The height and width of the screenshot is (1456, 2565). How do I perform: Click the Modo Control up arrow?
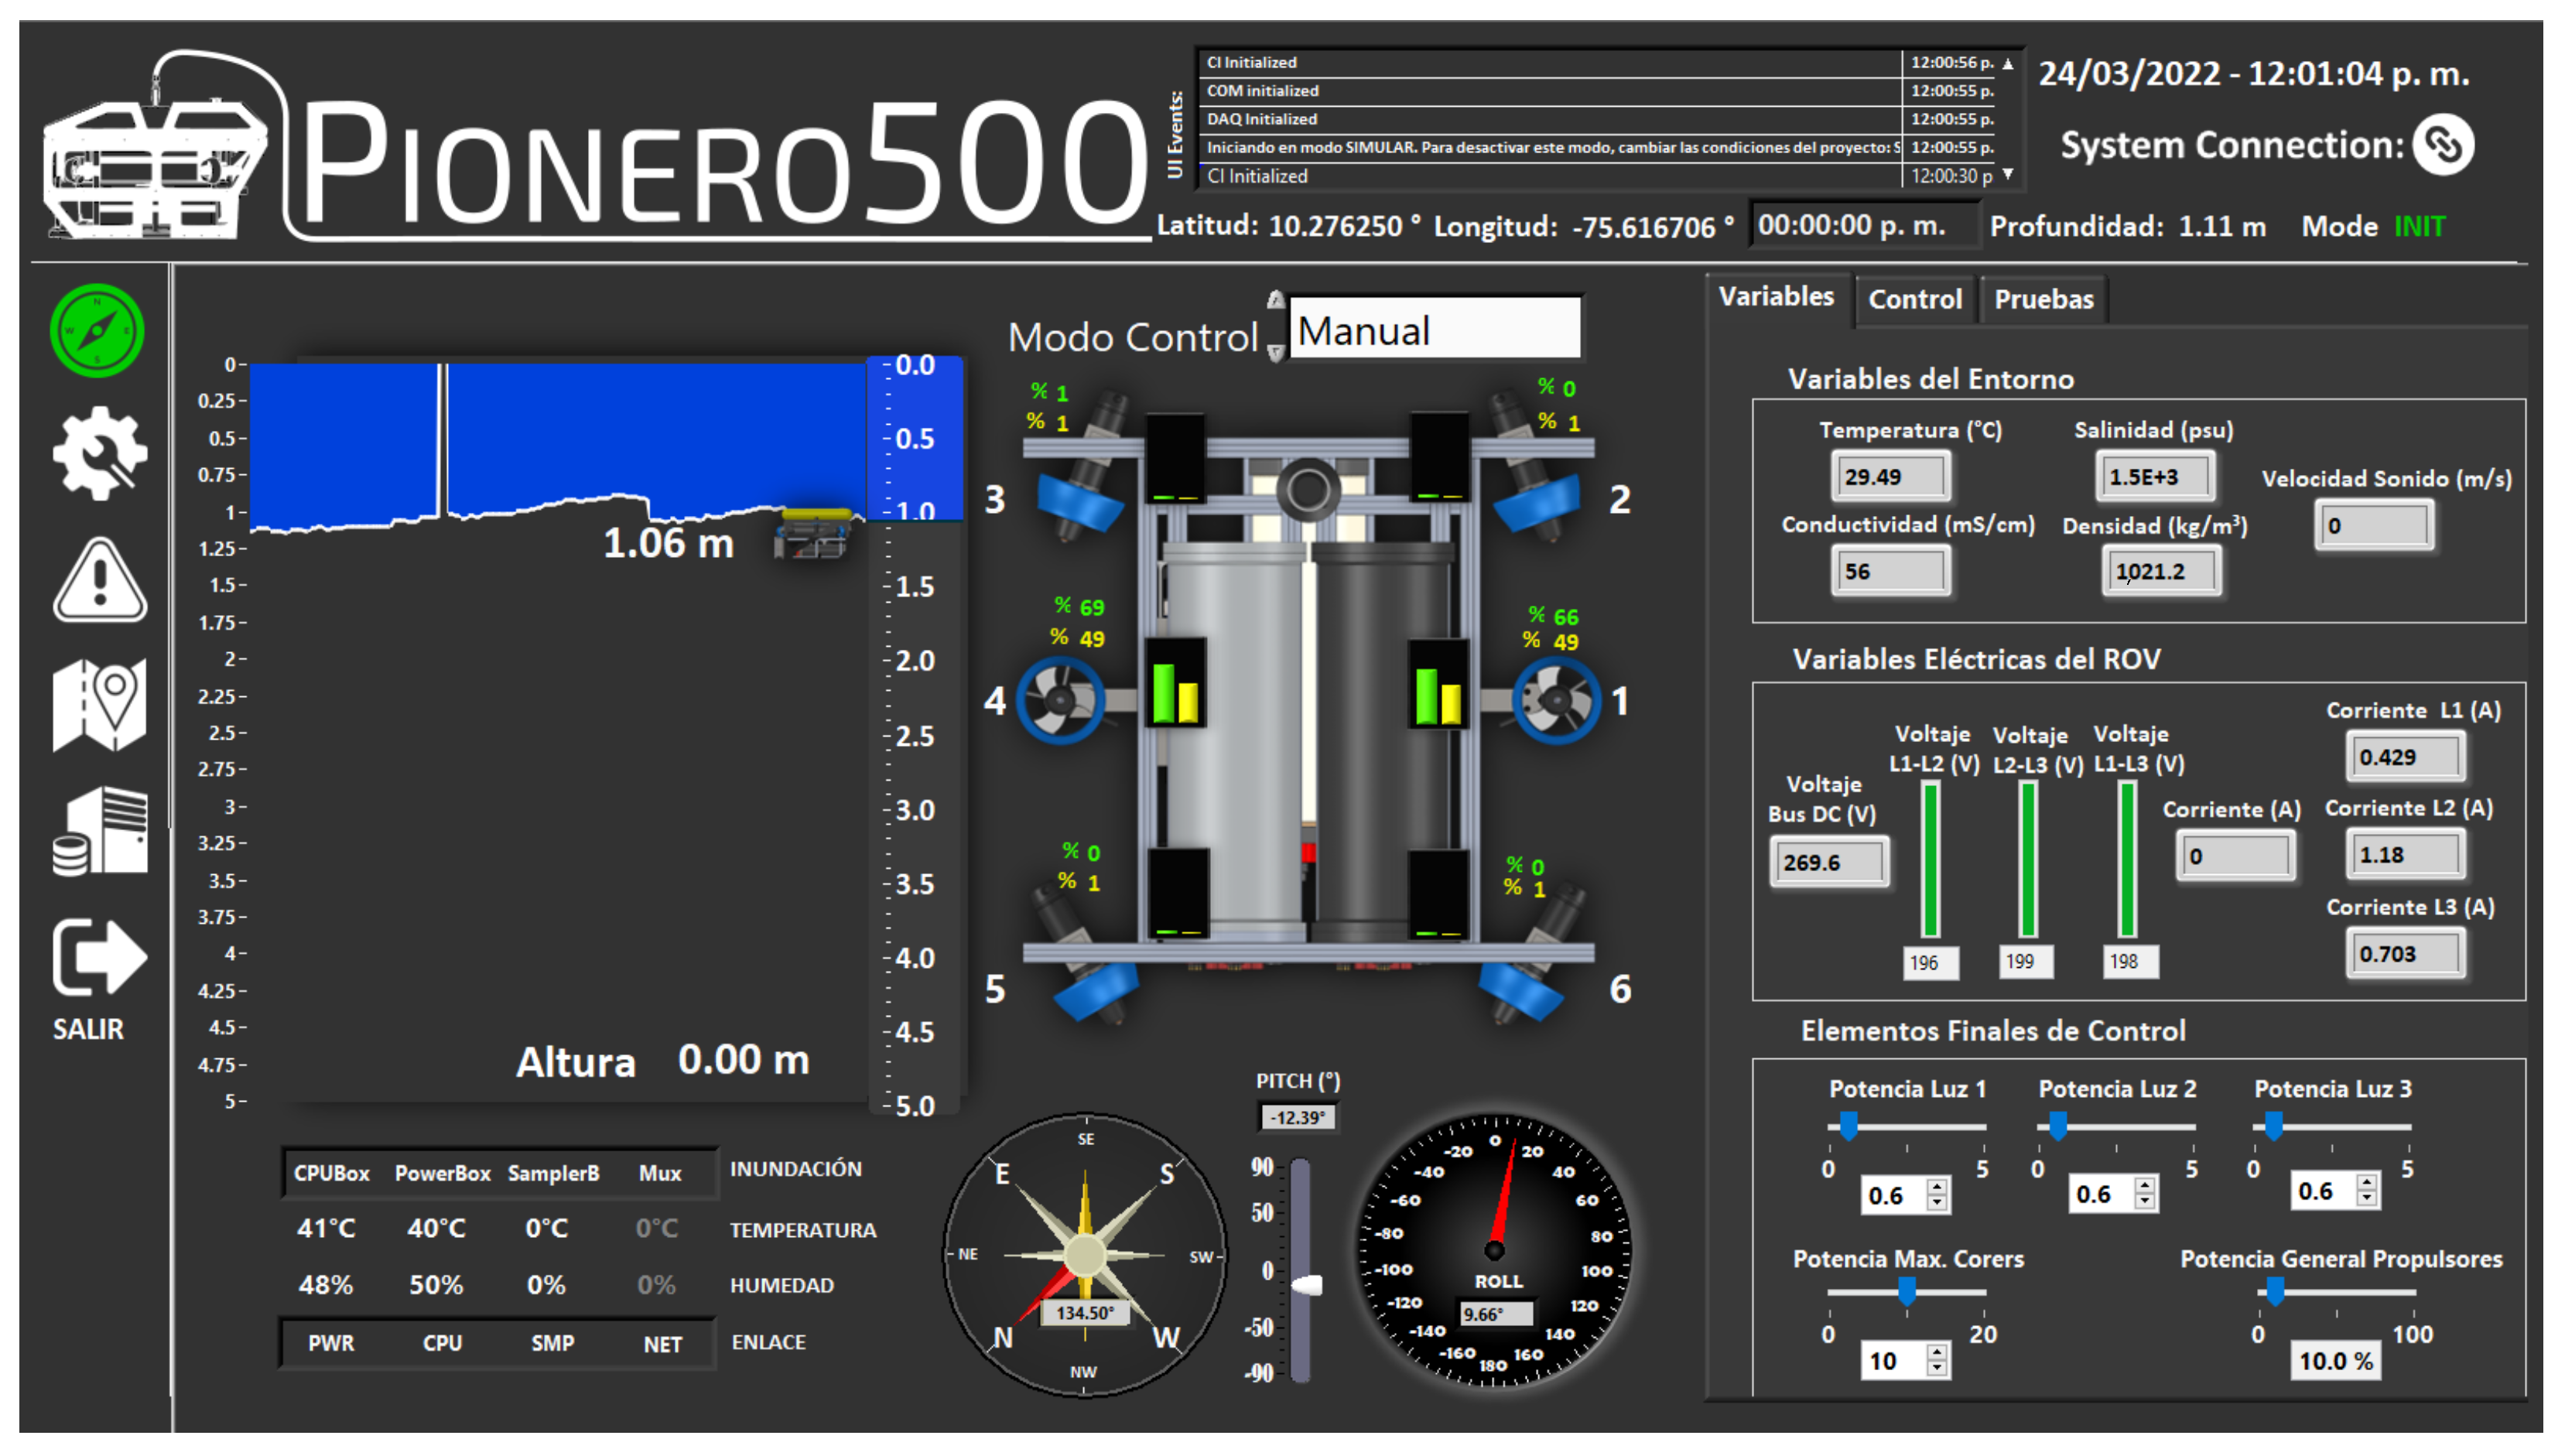[x=1276, y=300]
